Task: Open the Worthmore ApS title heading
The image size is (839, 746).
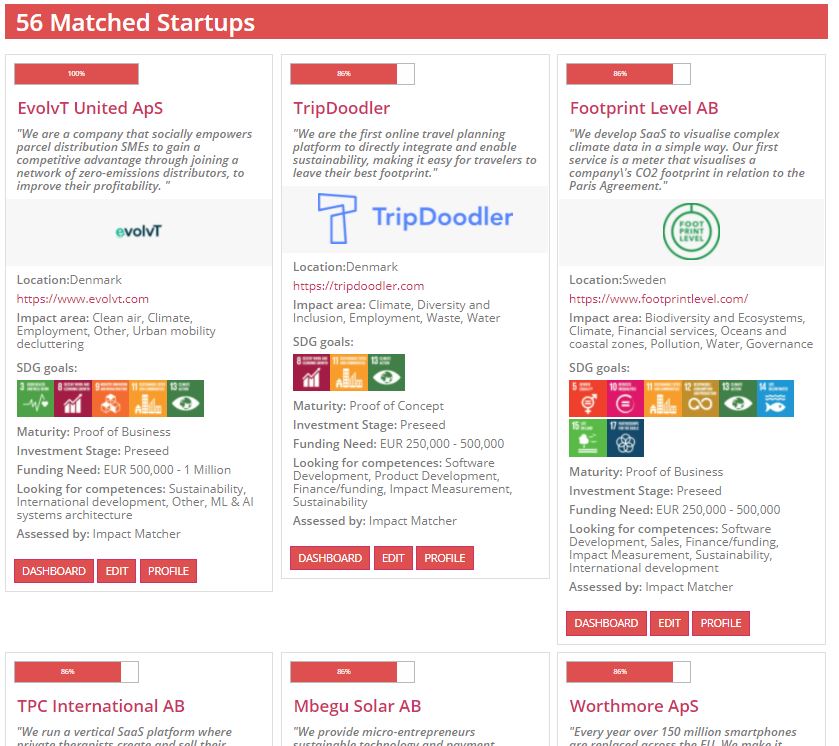Action: coord(634,706)
